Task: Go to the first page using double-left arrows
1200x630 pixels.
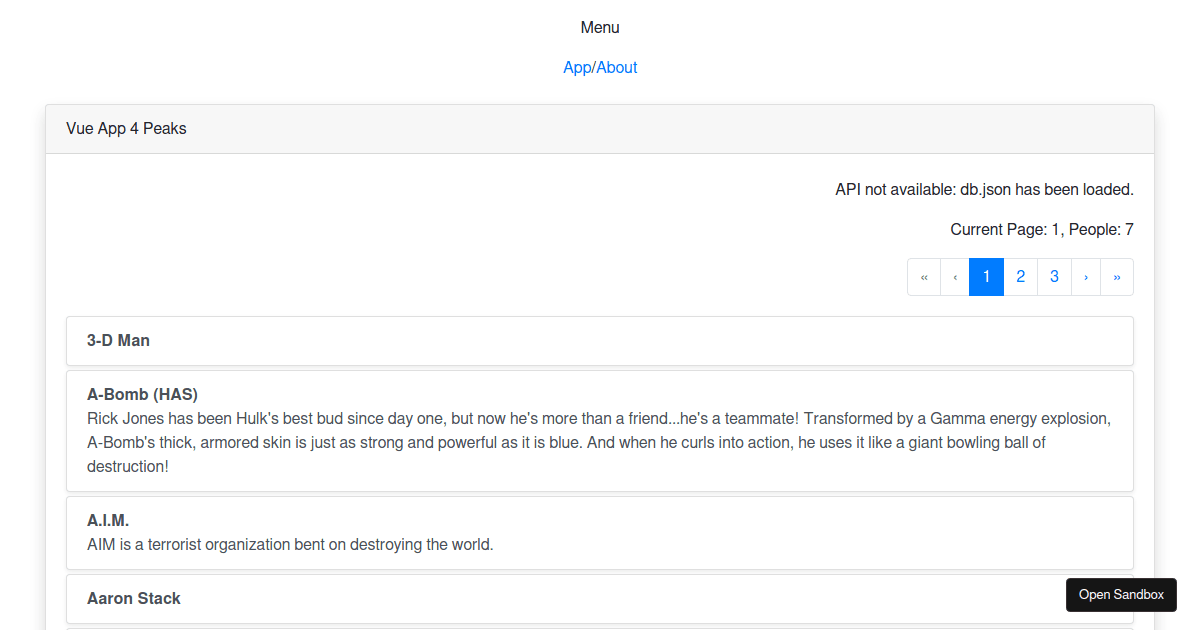Action: tap(924, 277)
